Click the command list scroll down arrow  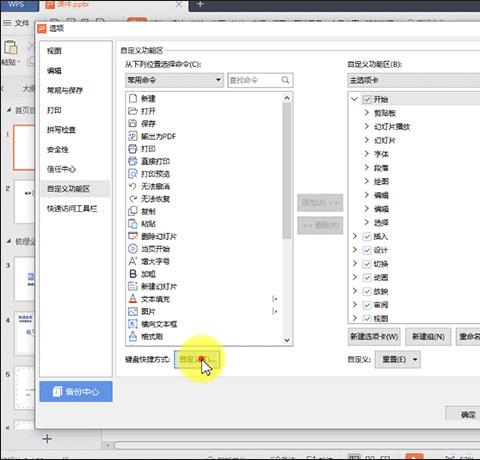coord(287,340)
